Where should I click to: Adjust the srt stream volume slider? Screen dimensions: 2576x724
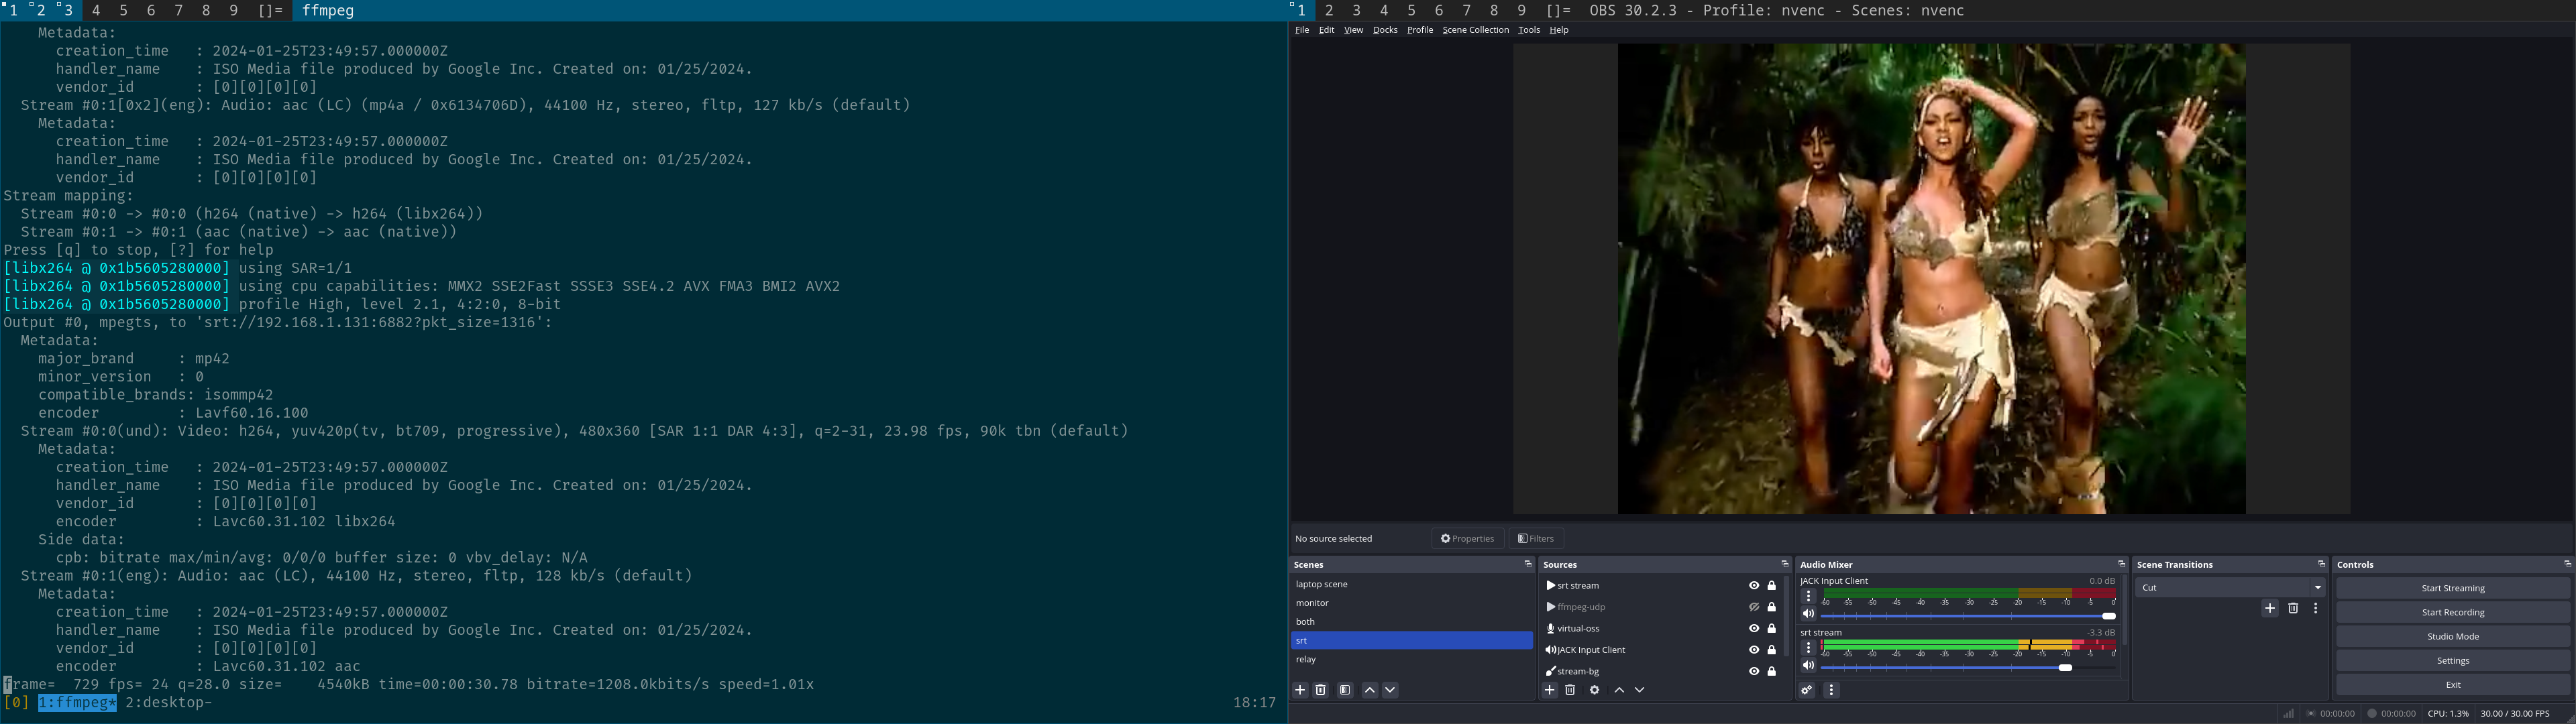[2065, 667]
